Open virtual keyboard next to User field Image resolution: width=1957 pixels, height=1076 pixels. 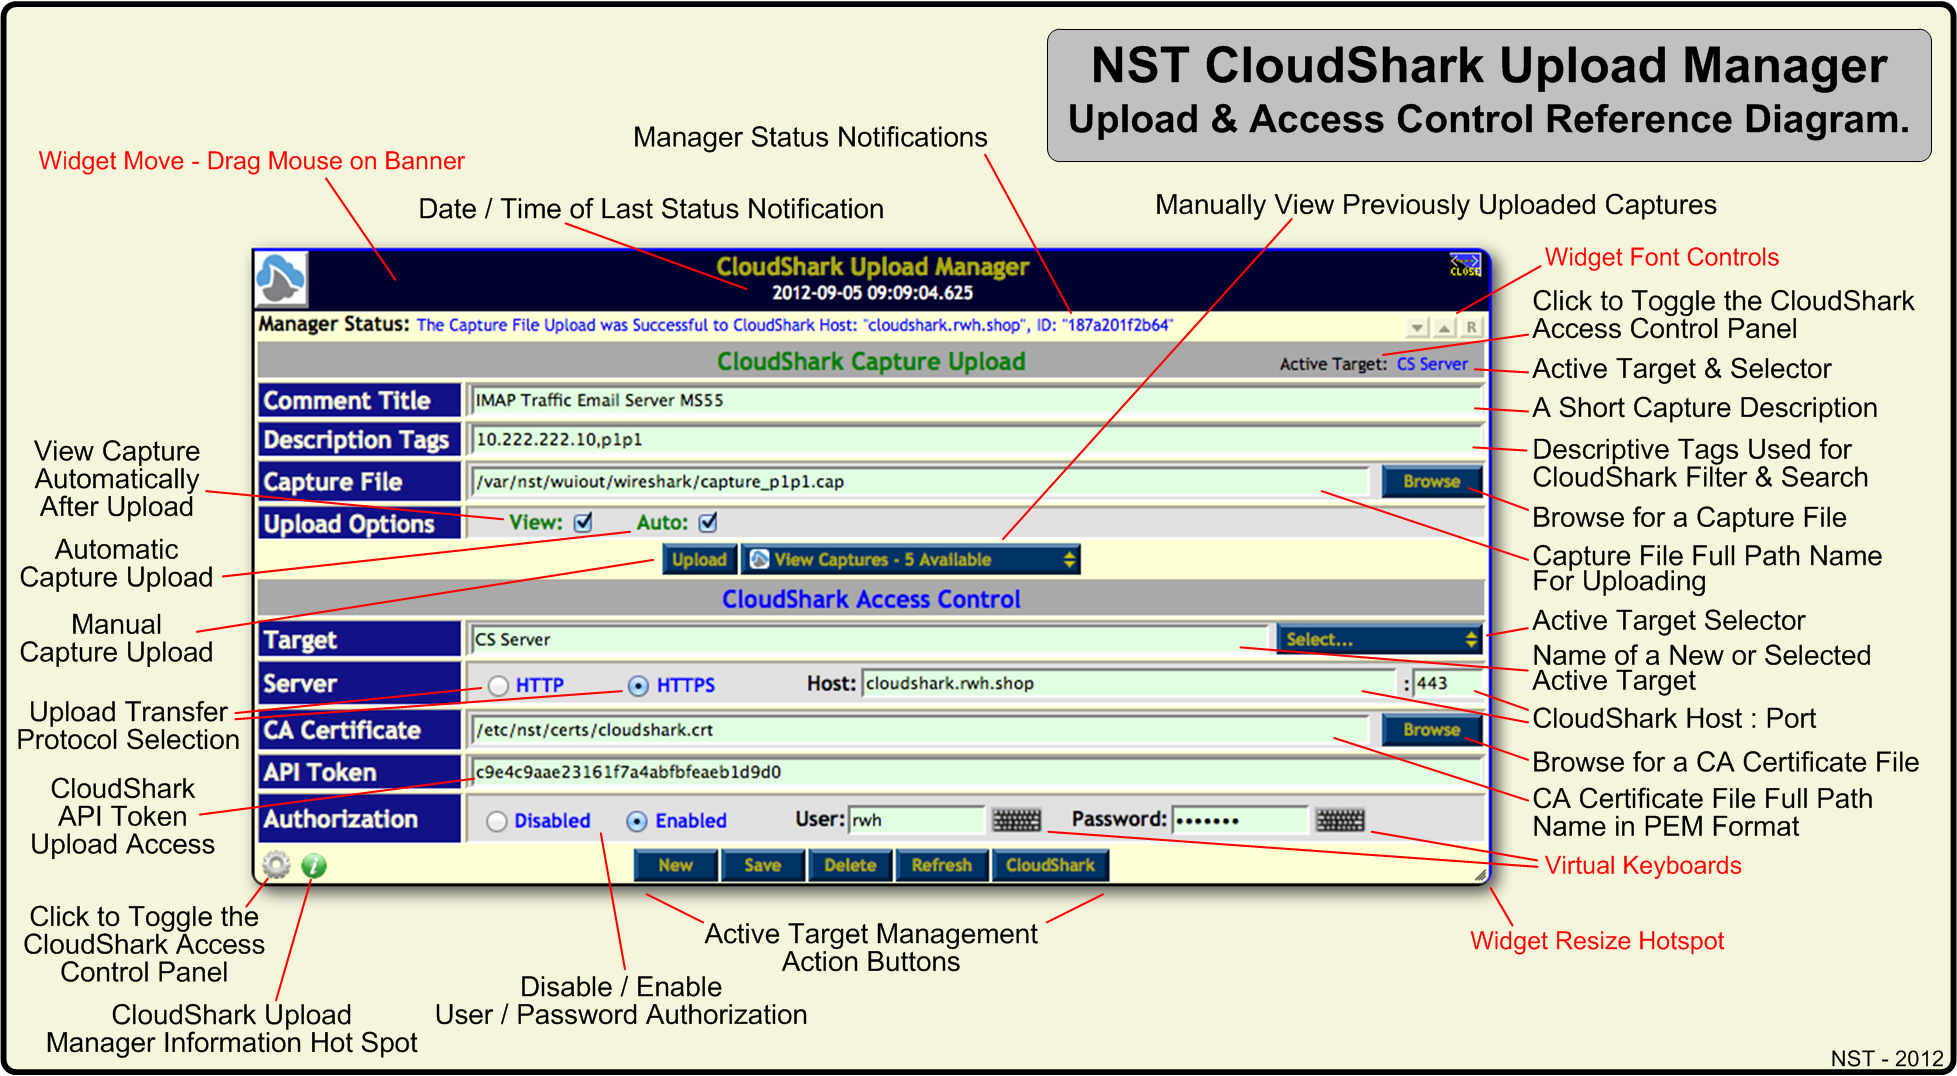coord(1017,821)
